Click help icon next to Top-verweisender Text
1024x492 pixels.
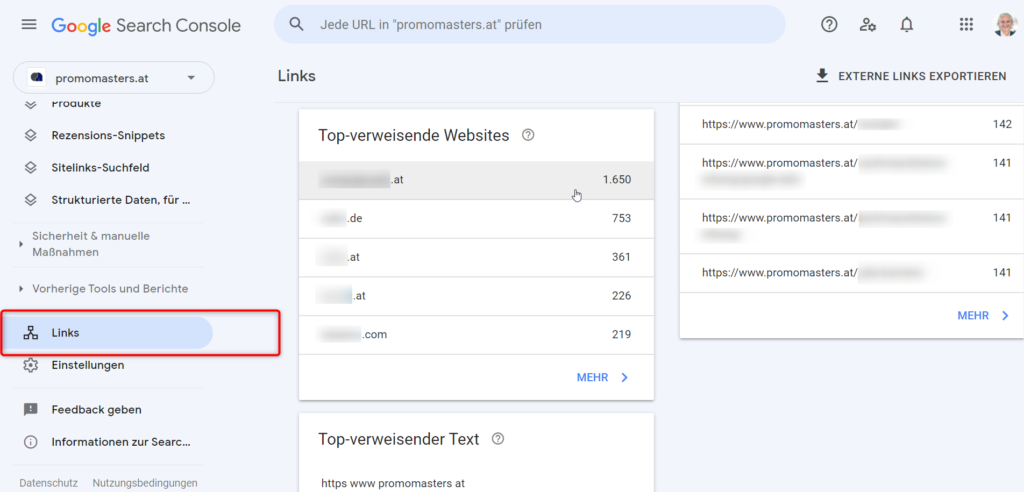498,439
